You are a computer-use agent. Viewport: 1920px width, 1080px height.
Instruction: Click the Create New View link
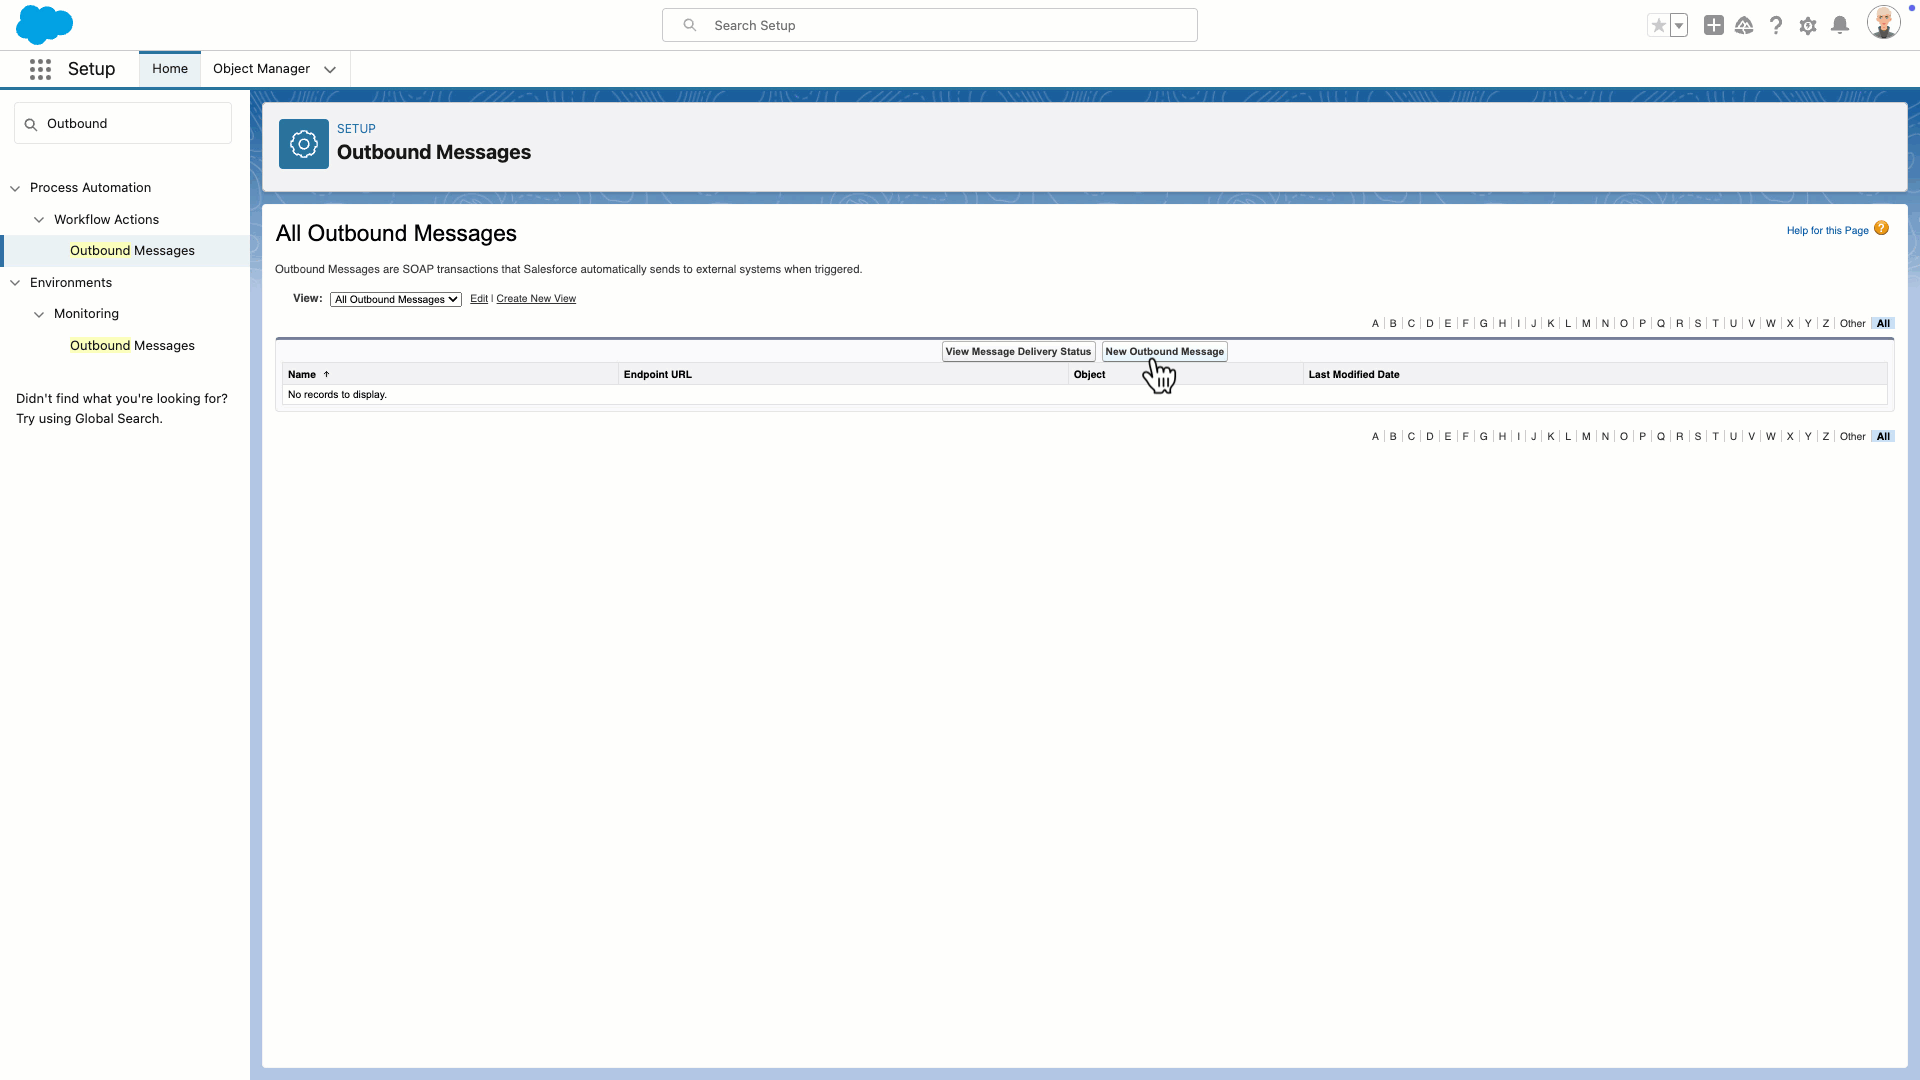[536, 299]
